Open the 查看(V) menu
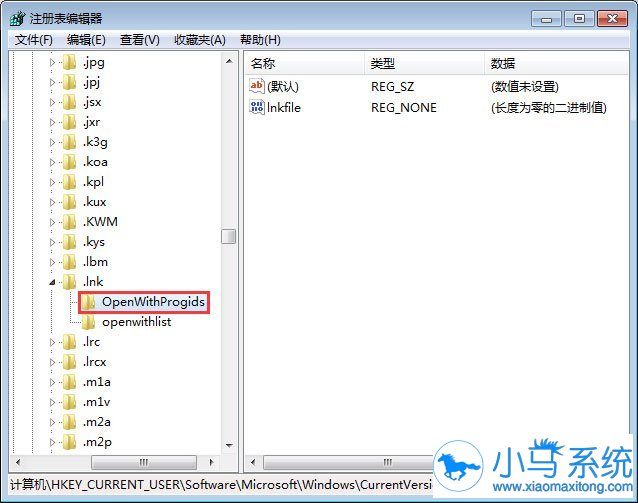 (x=140, y=40)
